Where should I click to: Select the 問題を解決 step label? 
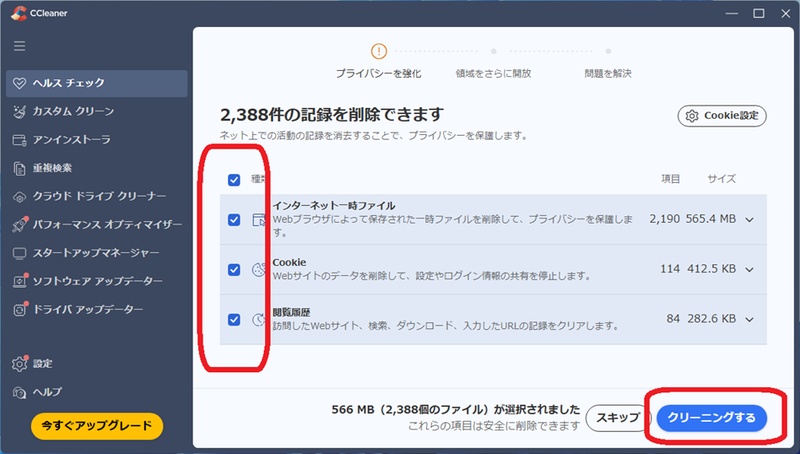pos(608,74)
